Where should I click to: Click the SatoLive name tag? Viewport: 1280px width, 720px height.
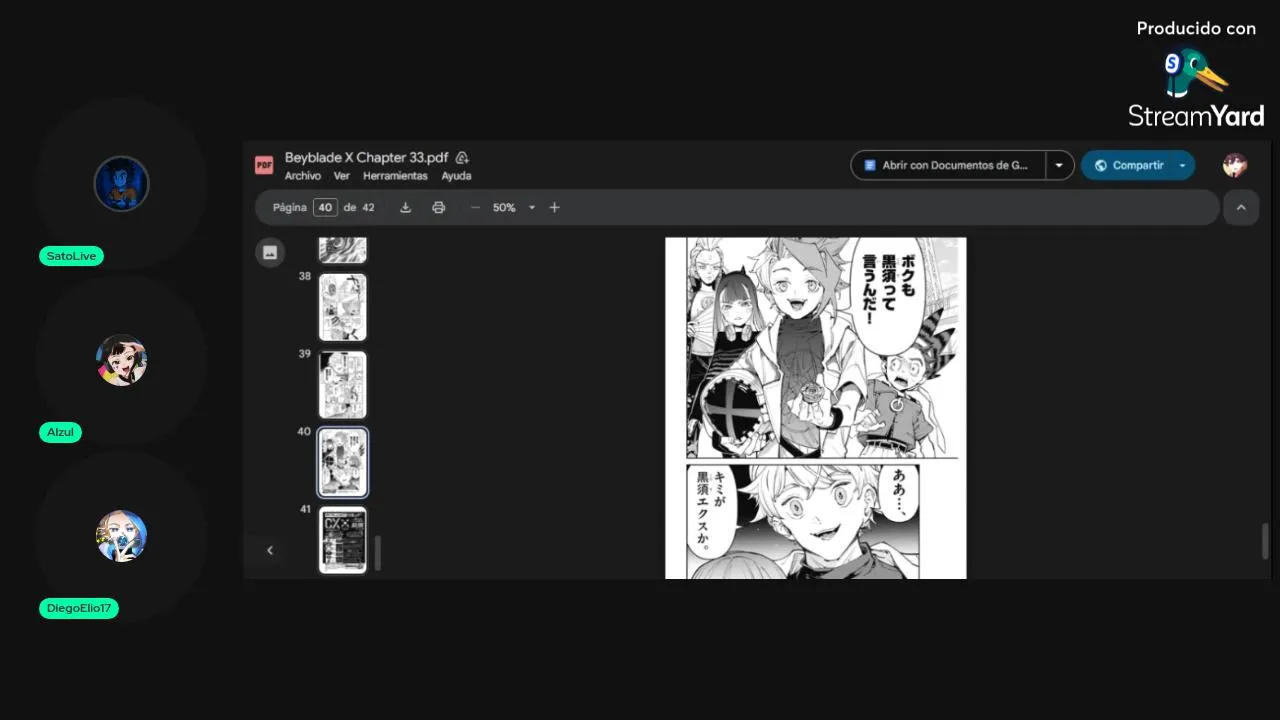(x=71, y=256)
